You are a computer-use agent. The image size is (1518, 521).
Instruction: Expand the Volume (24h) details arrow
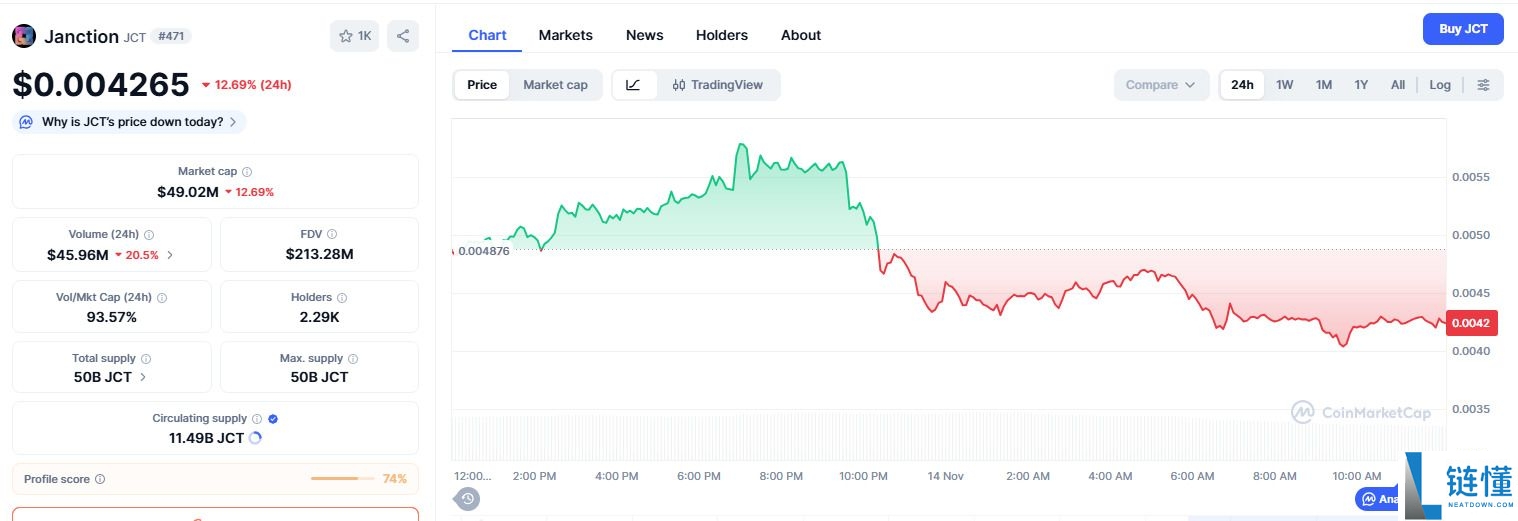tap(170, 255)
